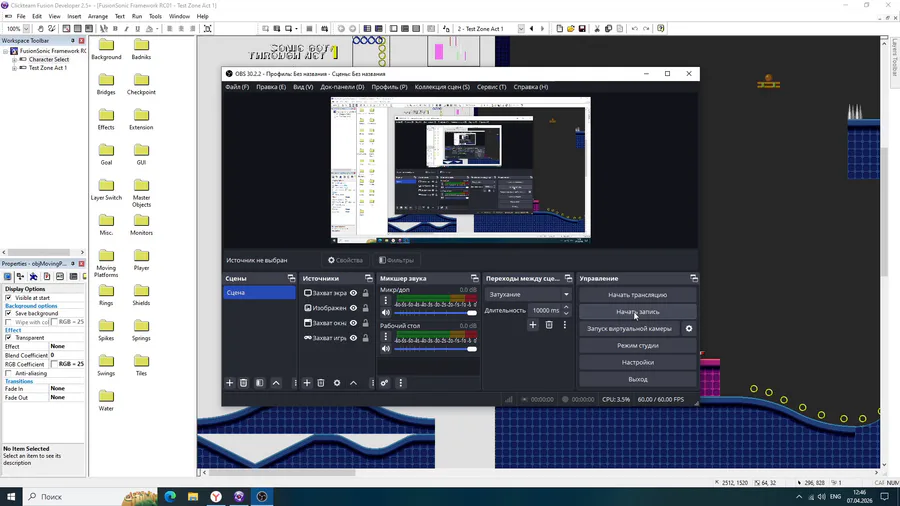This screenshot has height=506, width=900.
Task: Remove source with trash icon in Sources
Action: pyautogui.click(x=321, y=383)
